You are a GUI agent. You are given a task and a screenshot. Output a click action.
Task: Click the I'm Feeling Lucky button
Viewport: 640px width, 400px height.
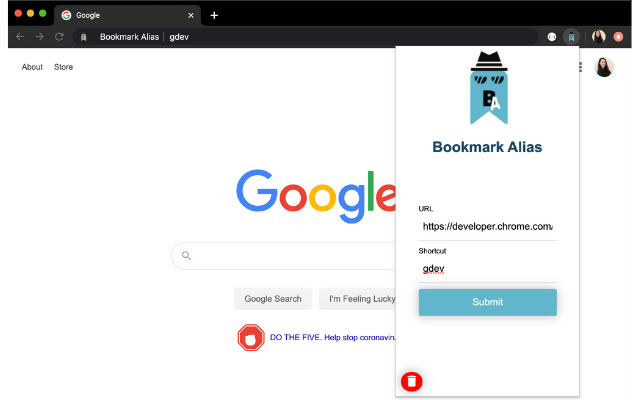coord(358,299)
